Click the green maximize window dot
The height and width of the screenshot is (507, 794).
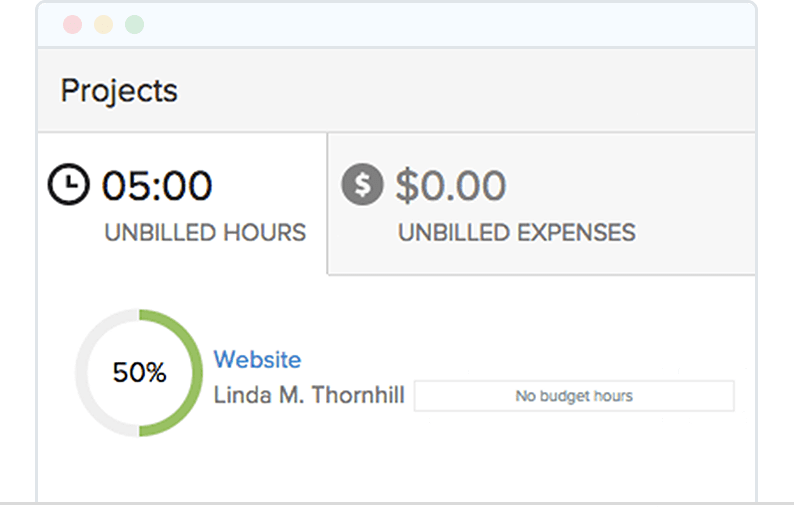coord(134,25)
